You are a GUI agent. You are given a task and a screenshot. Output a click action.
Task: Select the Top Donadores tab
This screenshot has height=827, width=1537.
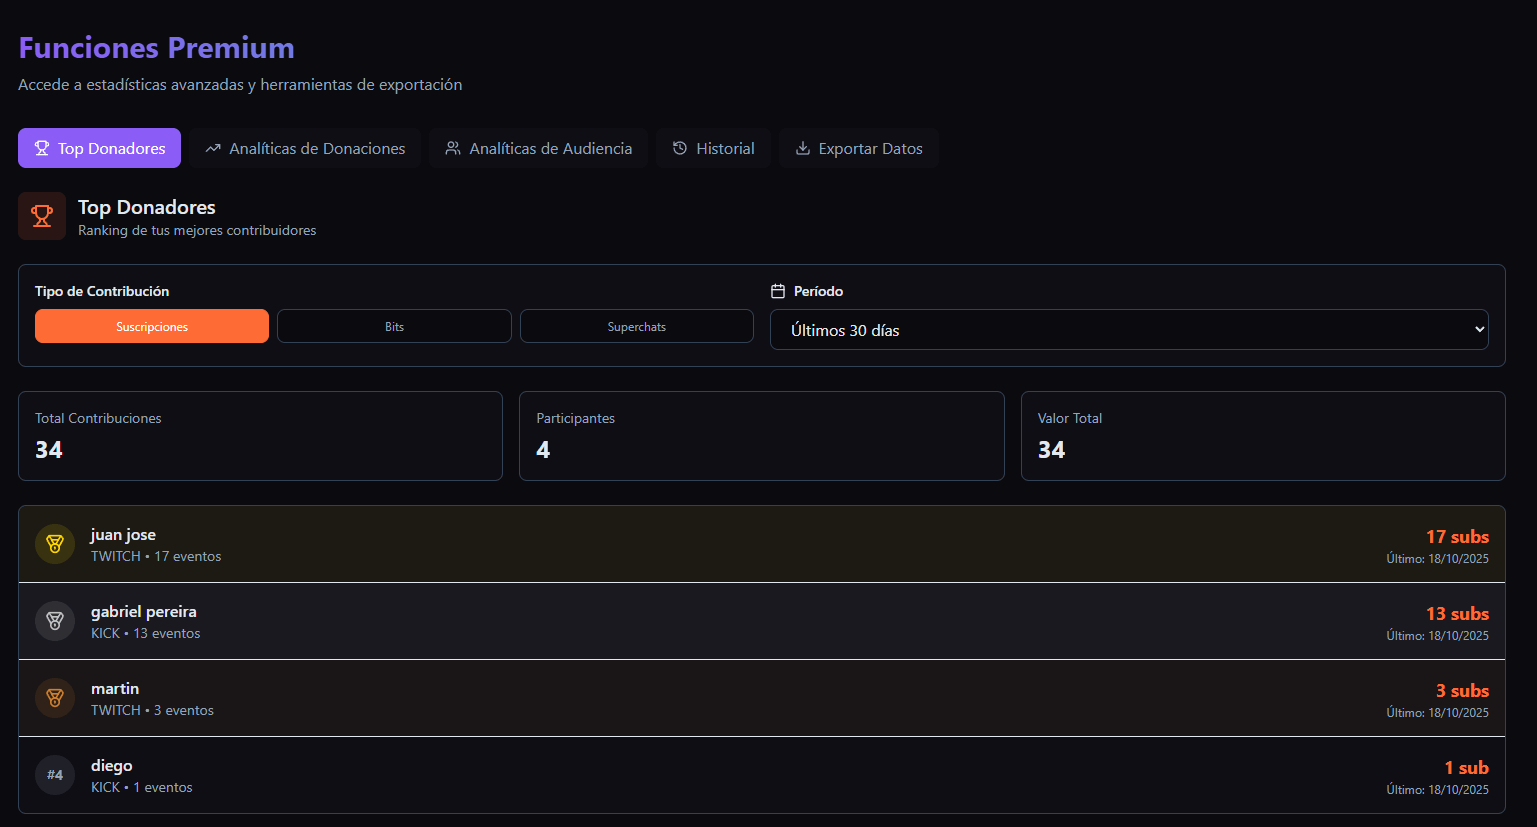pyautogui.click(x=99, y=148)
